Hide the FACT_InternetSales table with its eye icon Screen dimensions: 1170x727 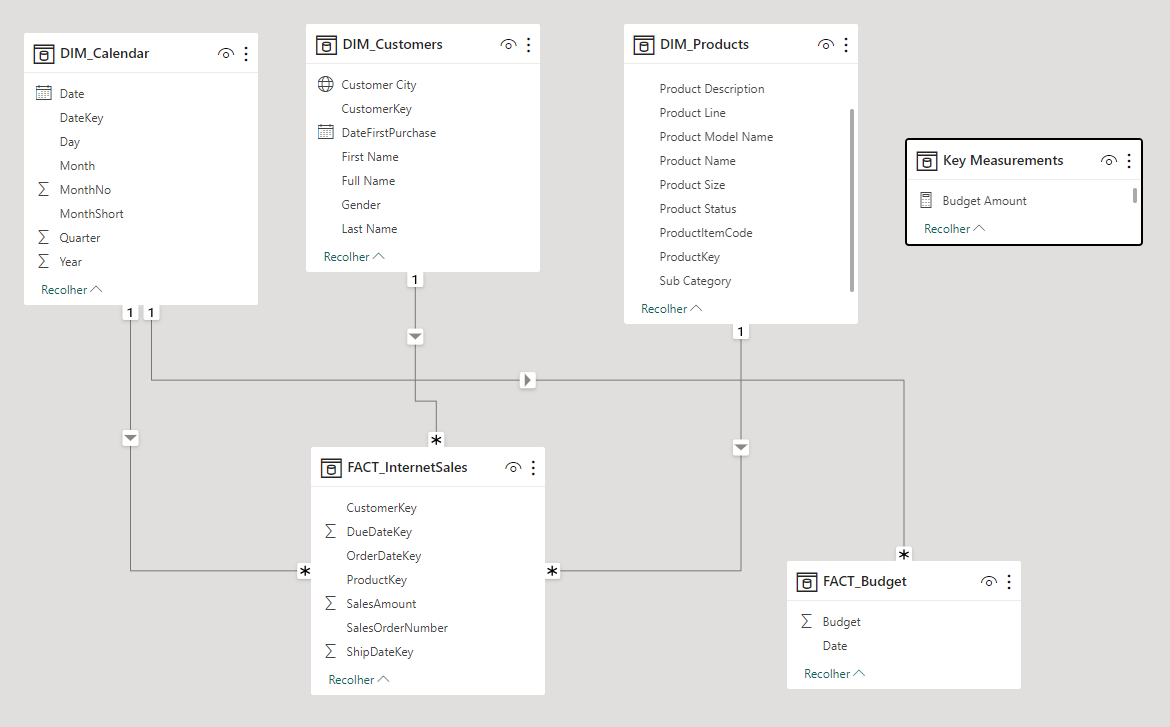click(513, 467)
